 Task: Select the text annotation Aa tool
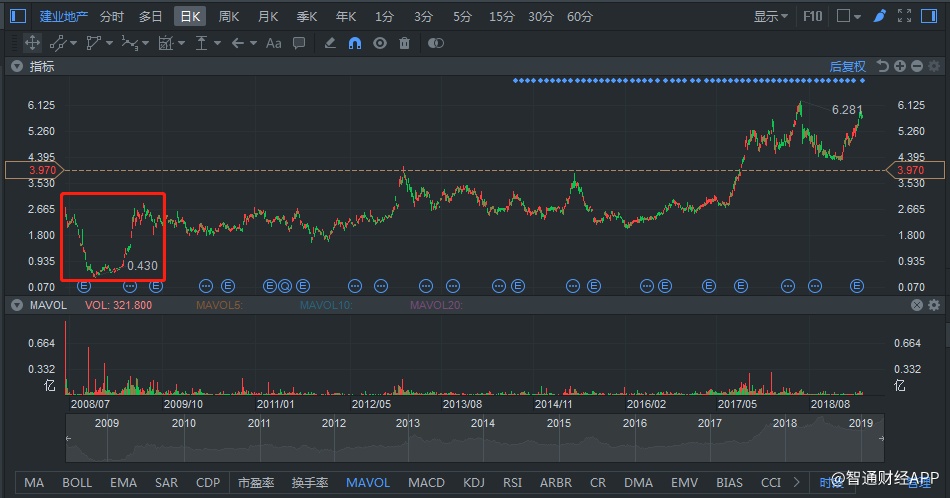pyautogui.click(x=273, y=43)
